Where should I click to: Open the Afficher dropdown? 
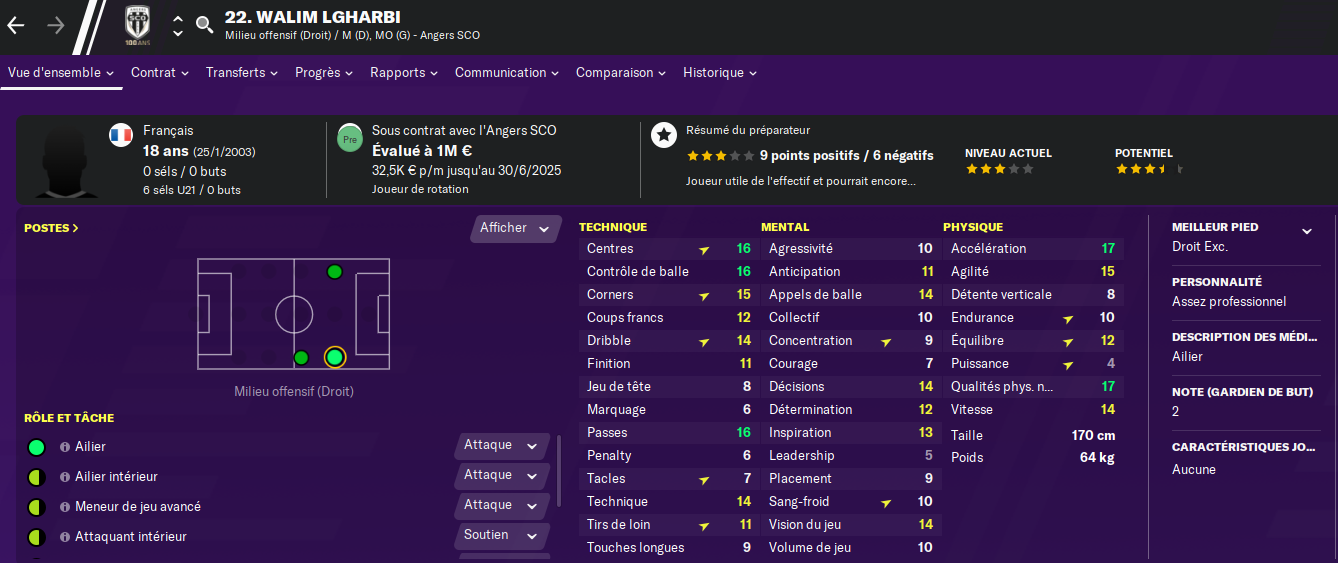pos(515,228)
